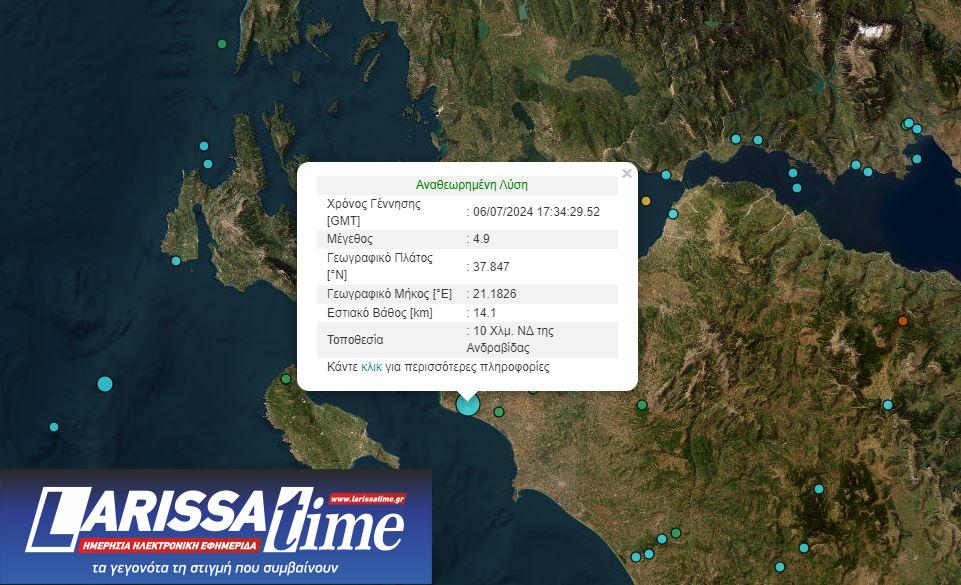The height and width of the screenshot is (585, 961).
Task: Click the origin time value 06/07/2024 17:34:29.52
Action: point(536,212)
